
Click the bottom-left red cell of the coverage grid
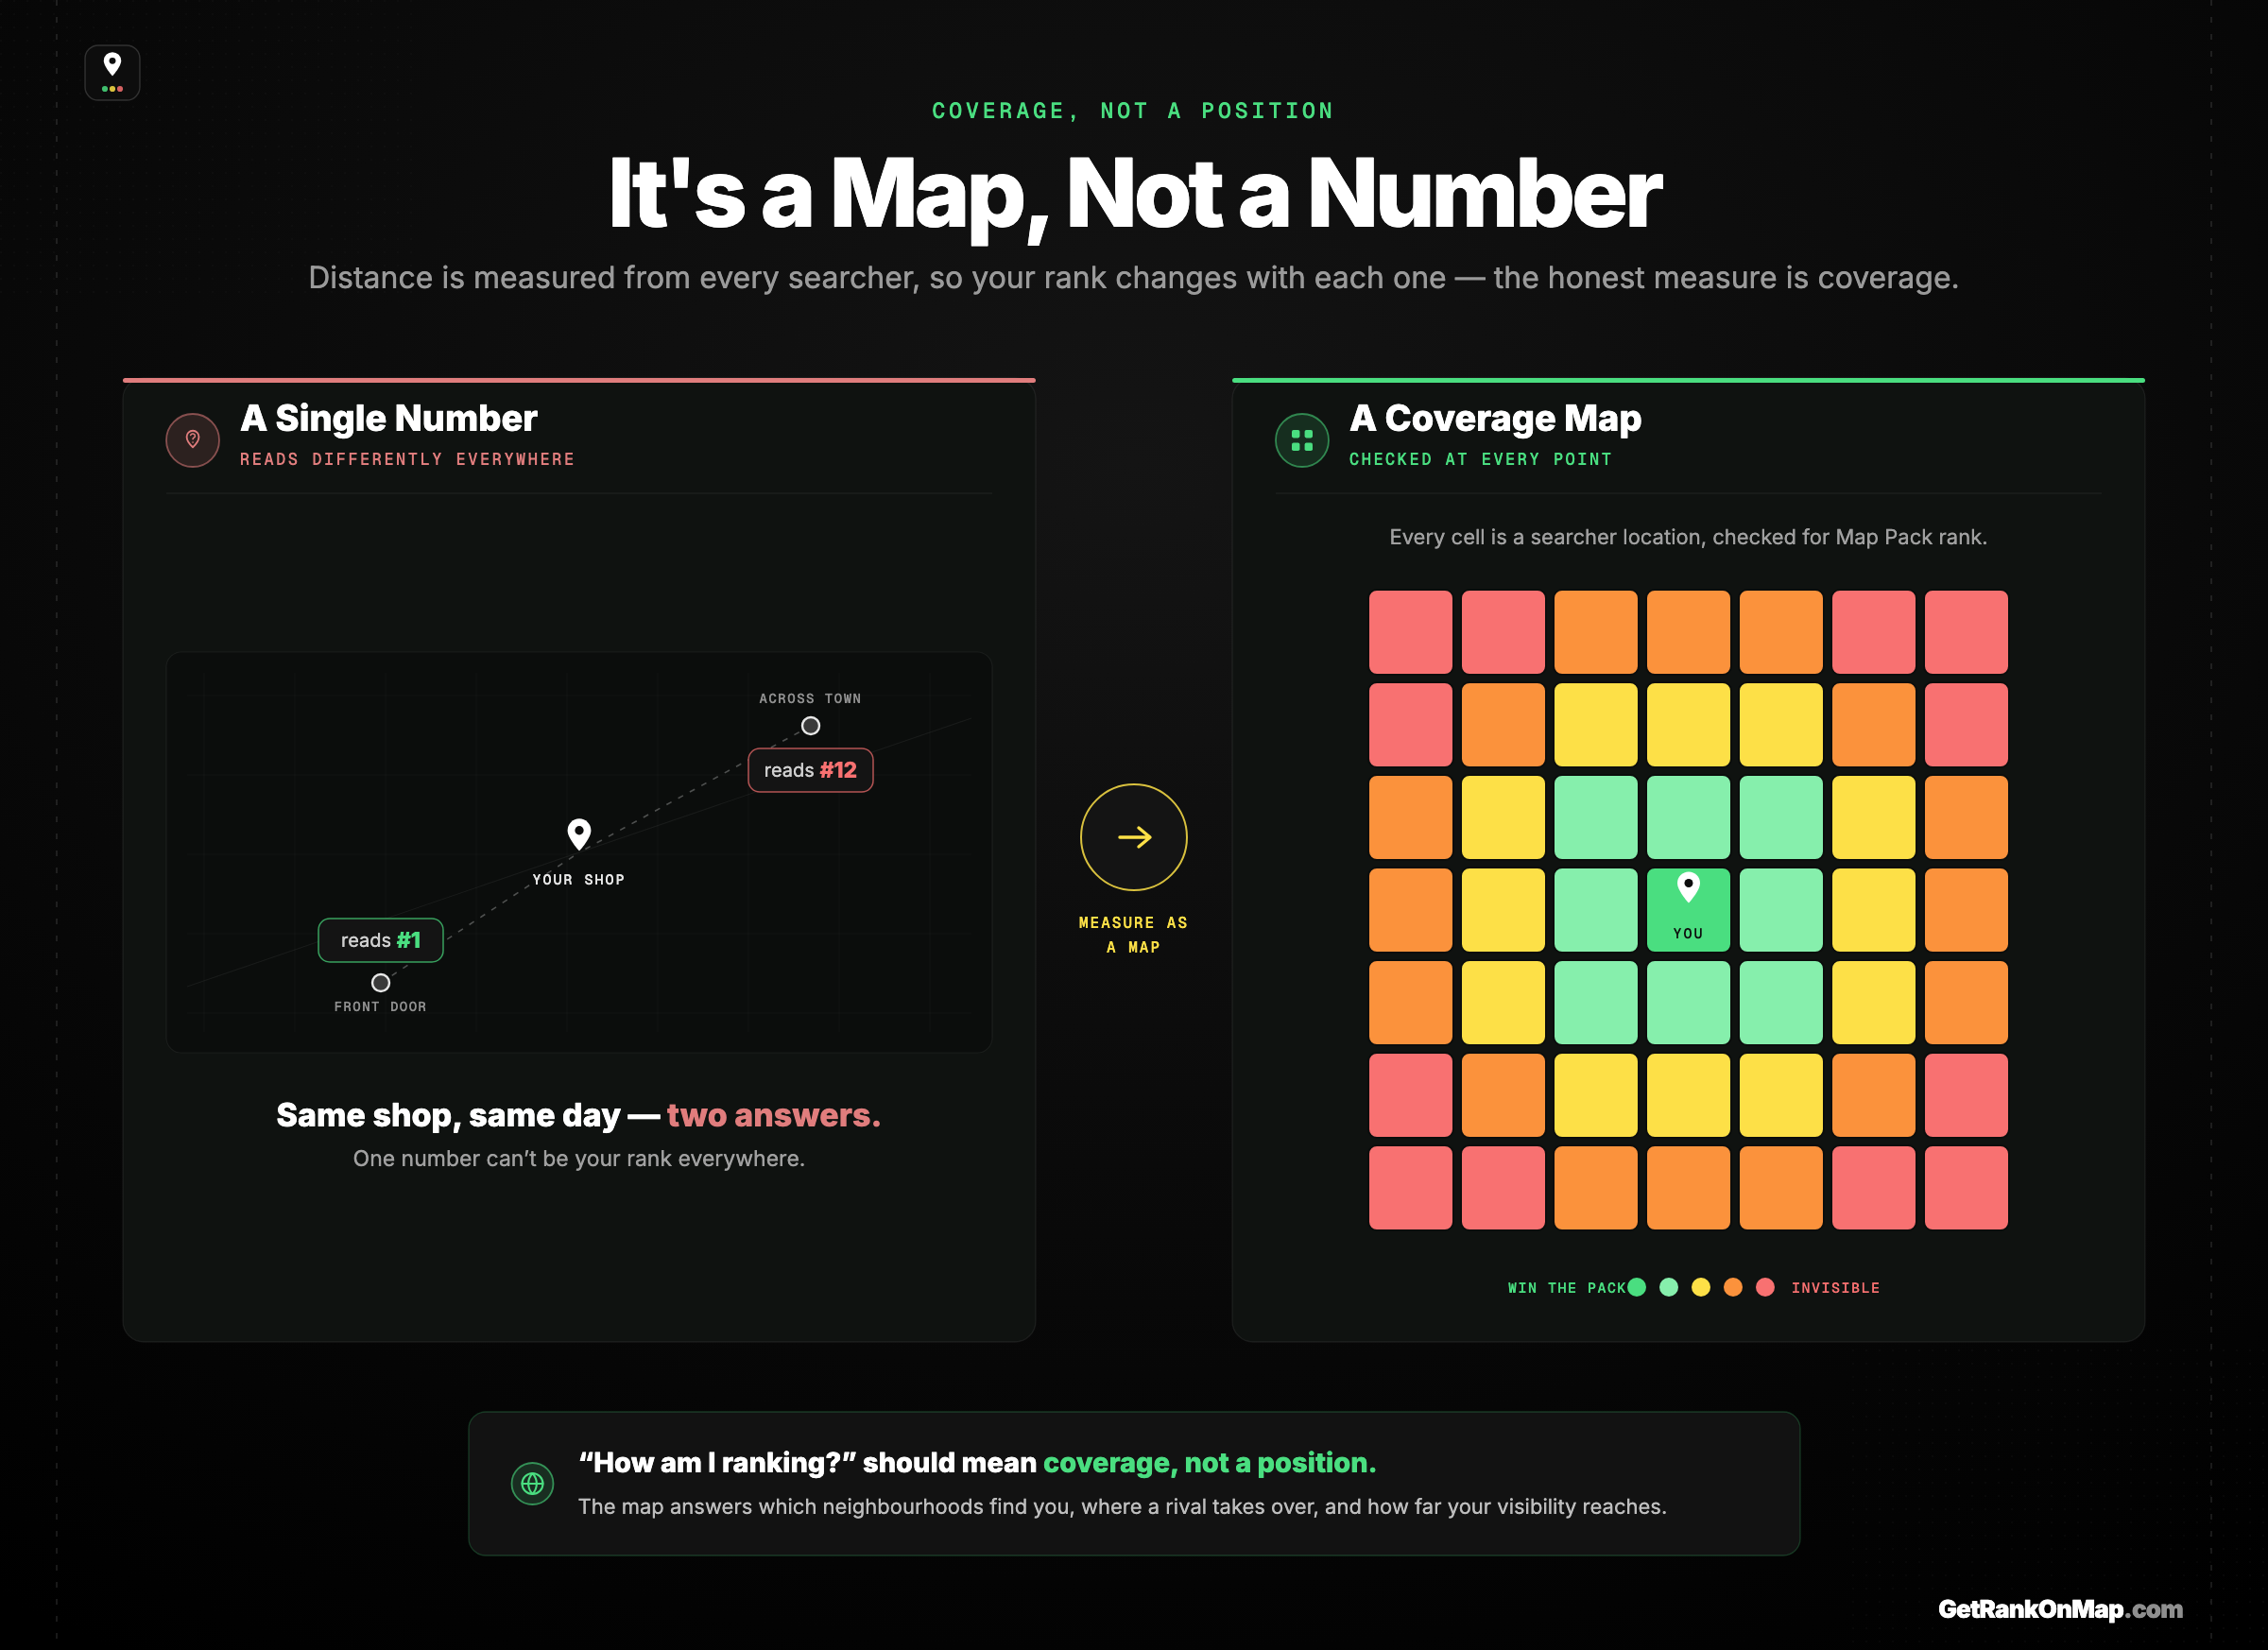[x=1410, y=1187]
